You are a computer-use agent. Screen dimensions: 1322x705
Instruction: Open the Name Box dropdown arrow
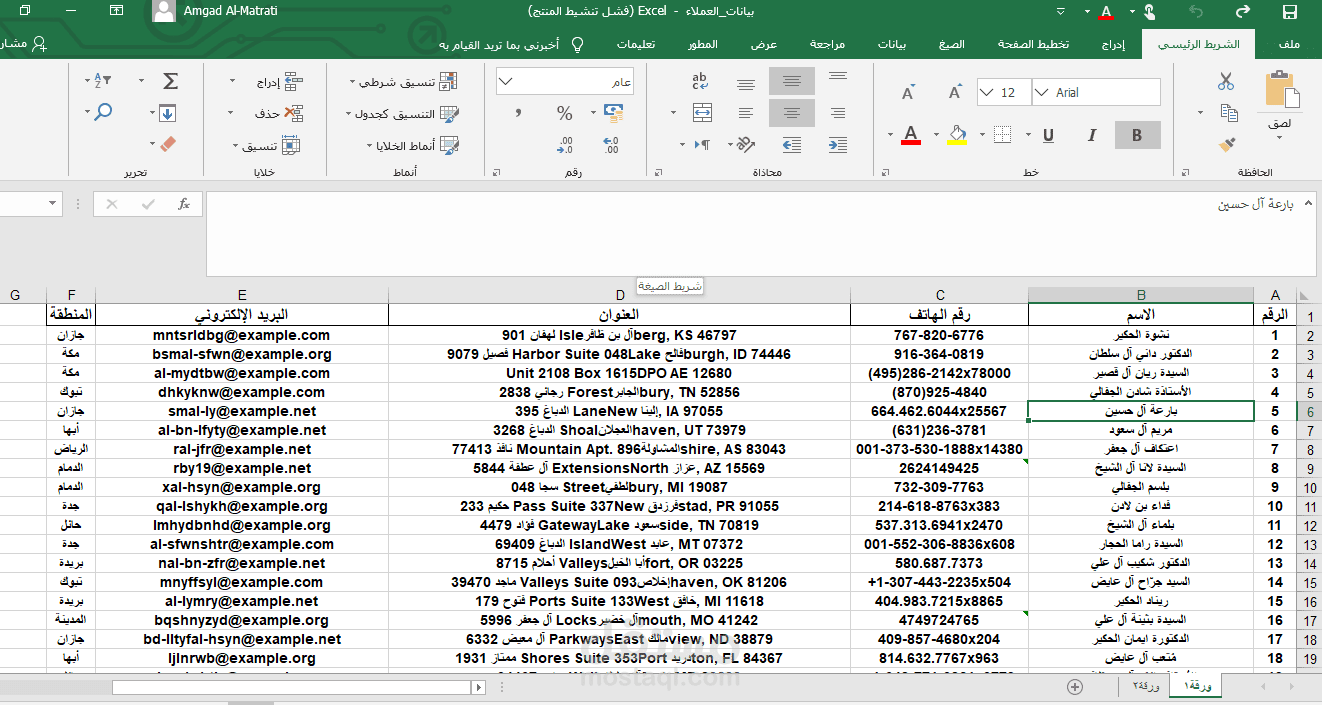[x=53, y=203]
